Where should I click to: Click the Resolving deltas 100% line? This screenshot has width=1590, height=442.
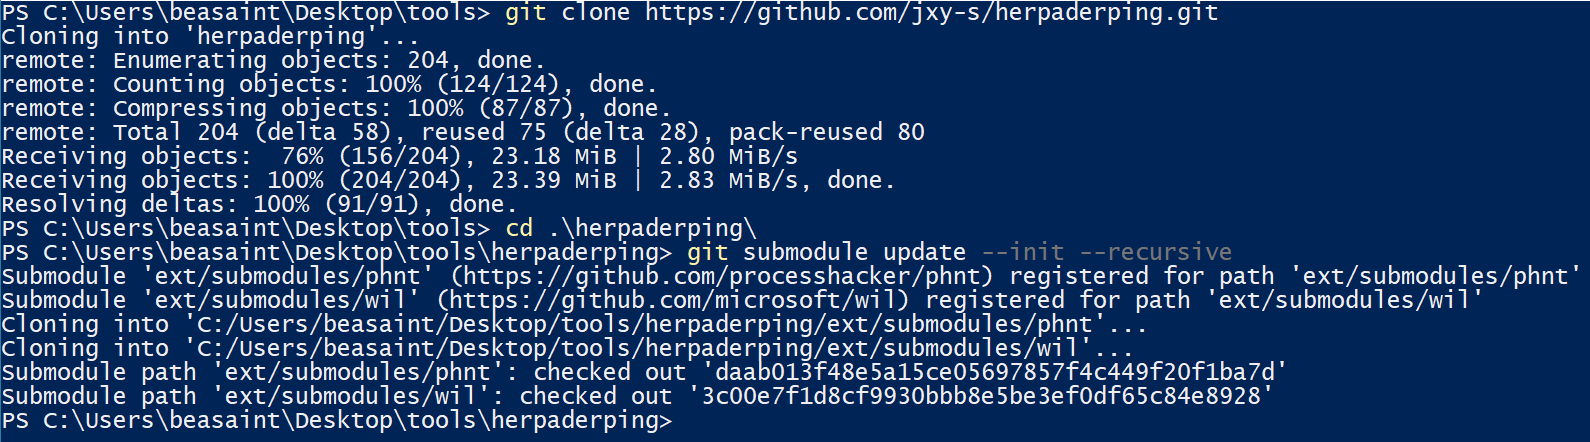[x=259, y=204]
